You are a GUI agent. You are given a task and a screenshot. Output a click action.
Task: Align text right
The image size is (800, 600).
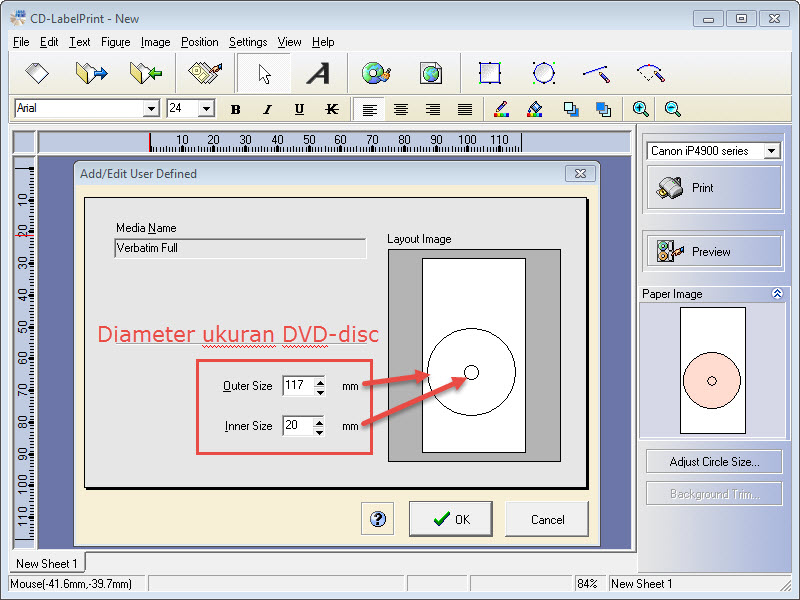coord(433,109)
